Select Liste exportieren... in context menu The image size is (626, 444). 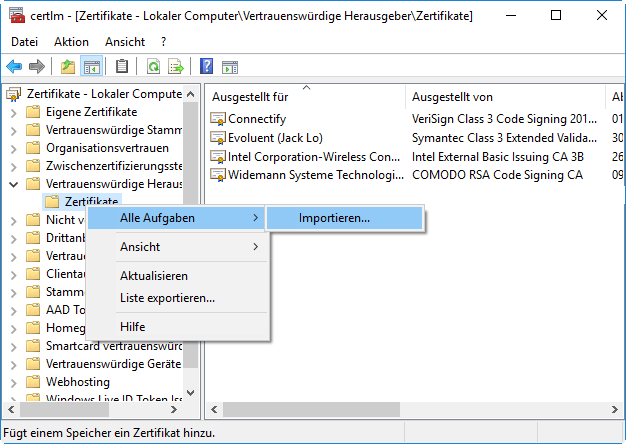tap(167, 297)
